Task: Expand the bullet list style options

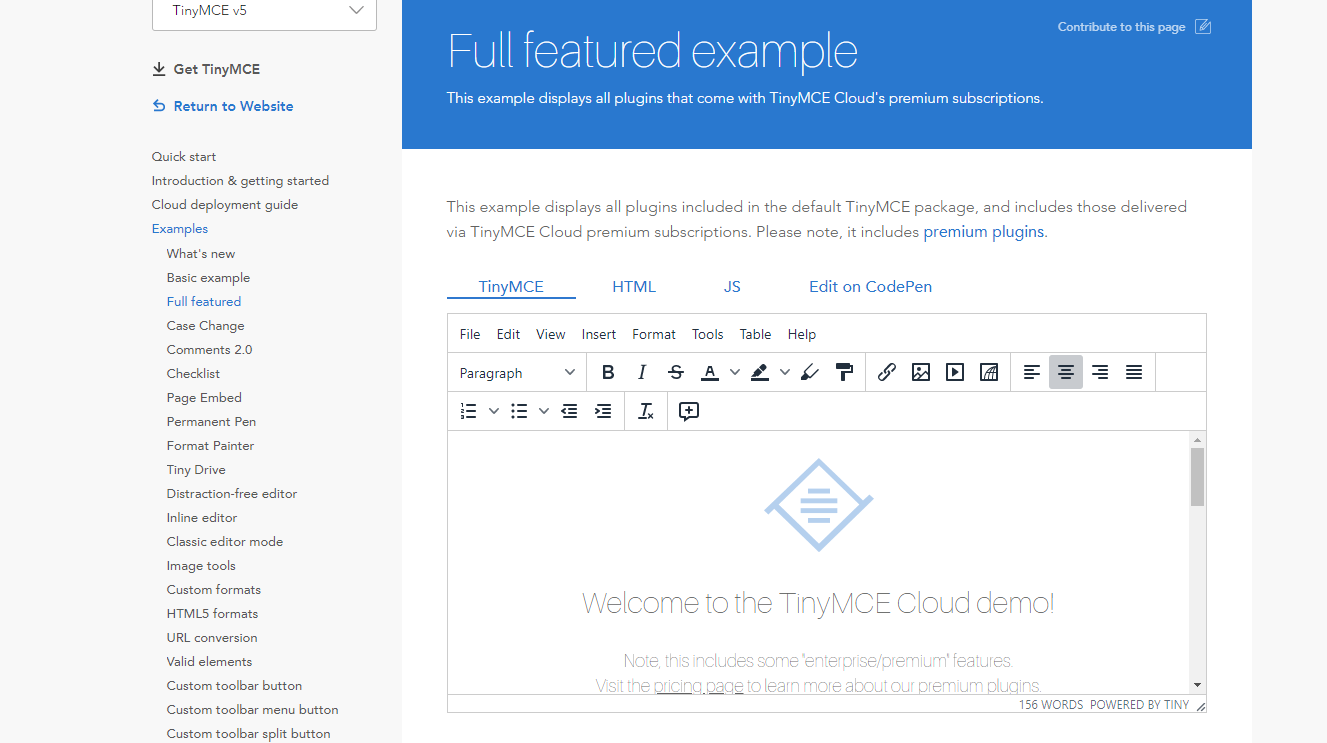Action: (x=543, y=410)
